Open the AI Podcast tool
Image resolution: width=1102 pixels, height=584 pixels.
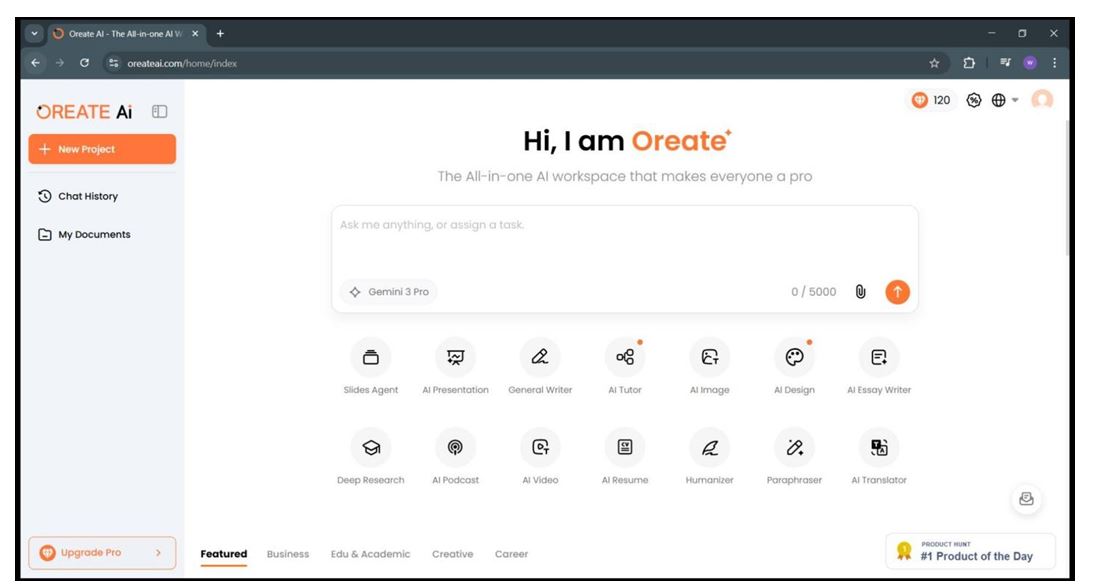[455, 447]
